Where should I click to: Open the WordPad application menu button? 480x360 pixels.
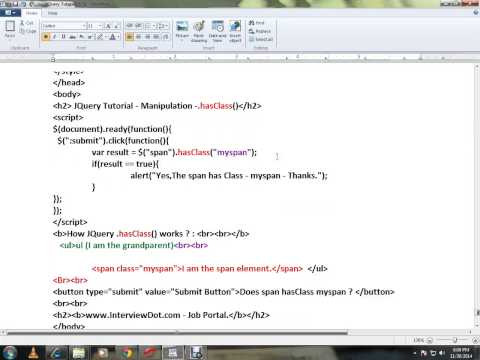(10, 13)
